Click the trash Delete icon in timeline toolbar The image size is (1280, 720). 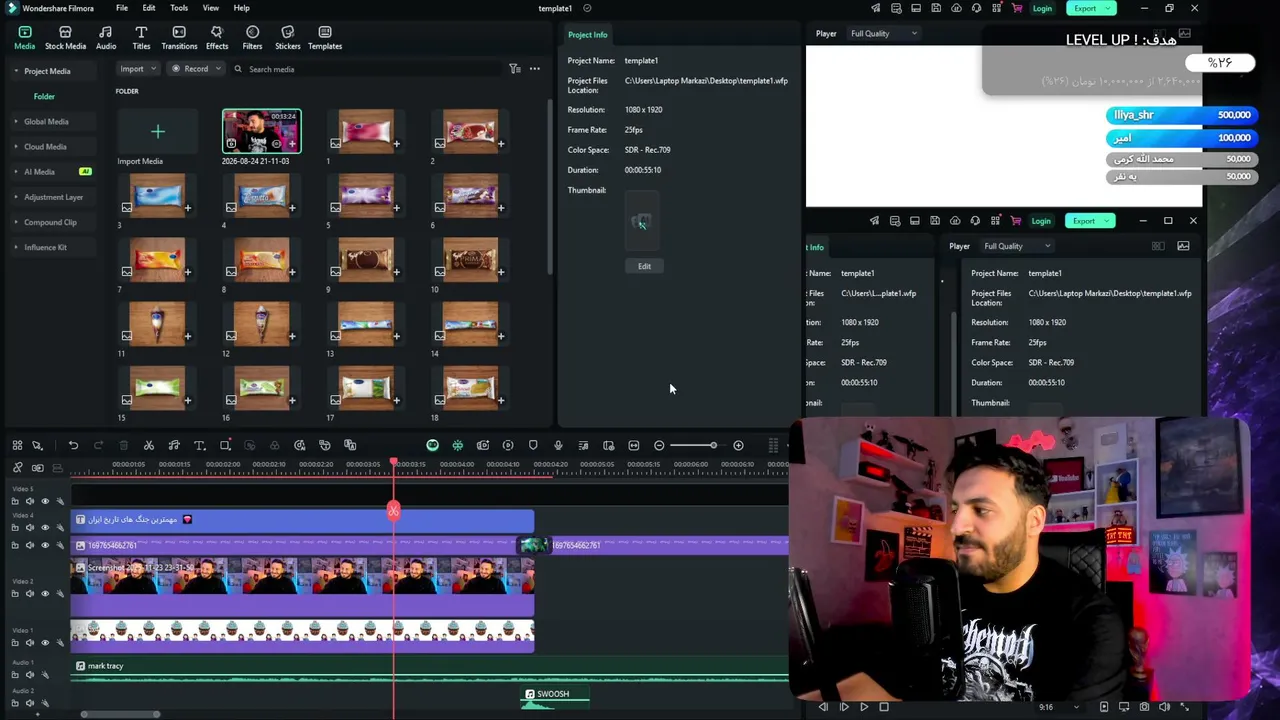(x=124, y=445)
